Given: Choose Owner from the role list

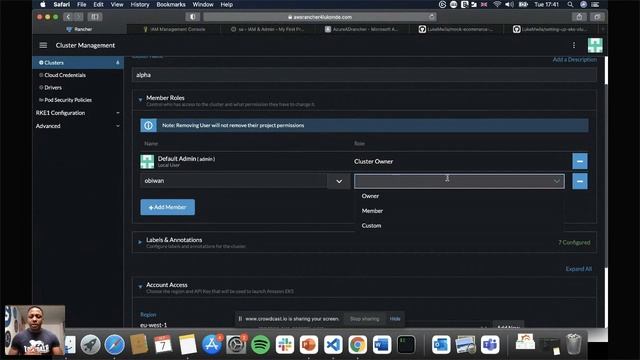Looking at the screenshot, I should 370,196.
